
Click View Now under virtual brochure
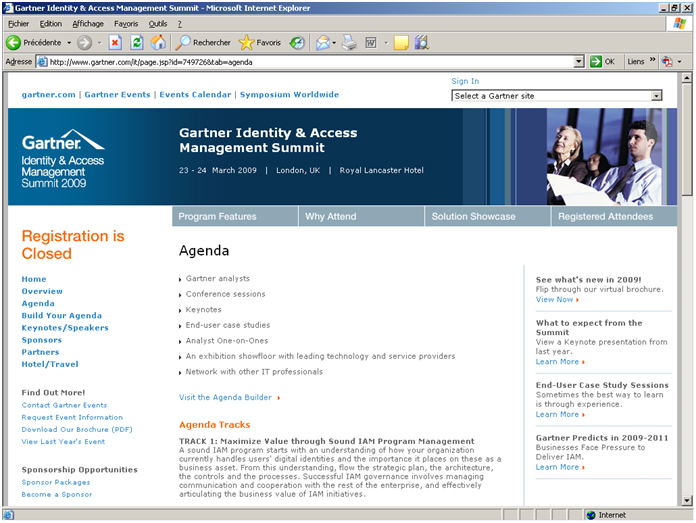pyautogui.click(x=554, y=300)
